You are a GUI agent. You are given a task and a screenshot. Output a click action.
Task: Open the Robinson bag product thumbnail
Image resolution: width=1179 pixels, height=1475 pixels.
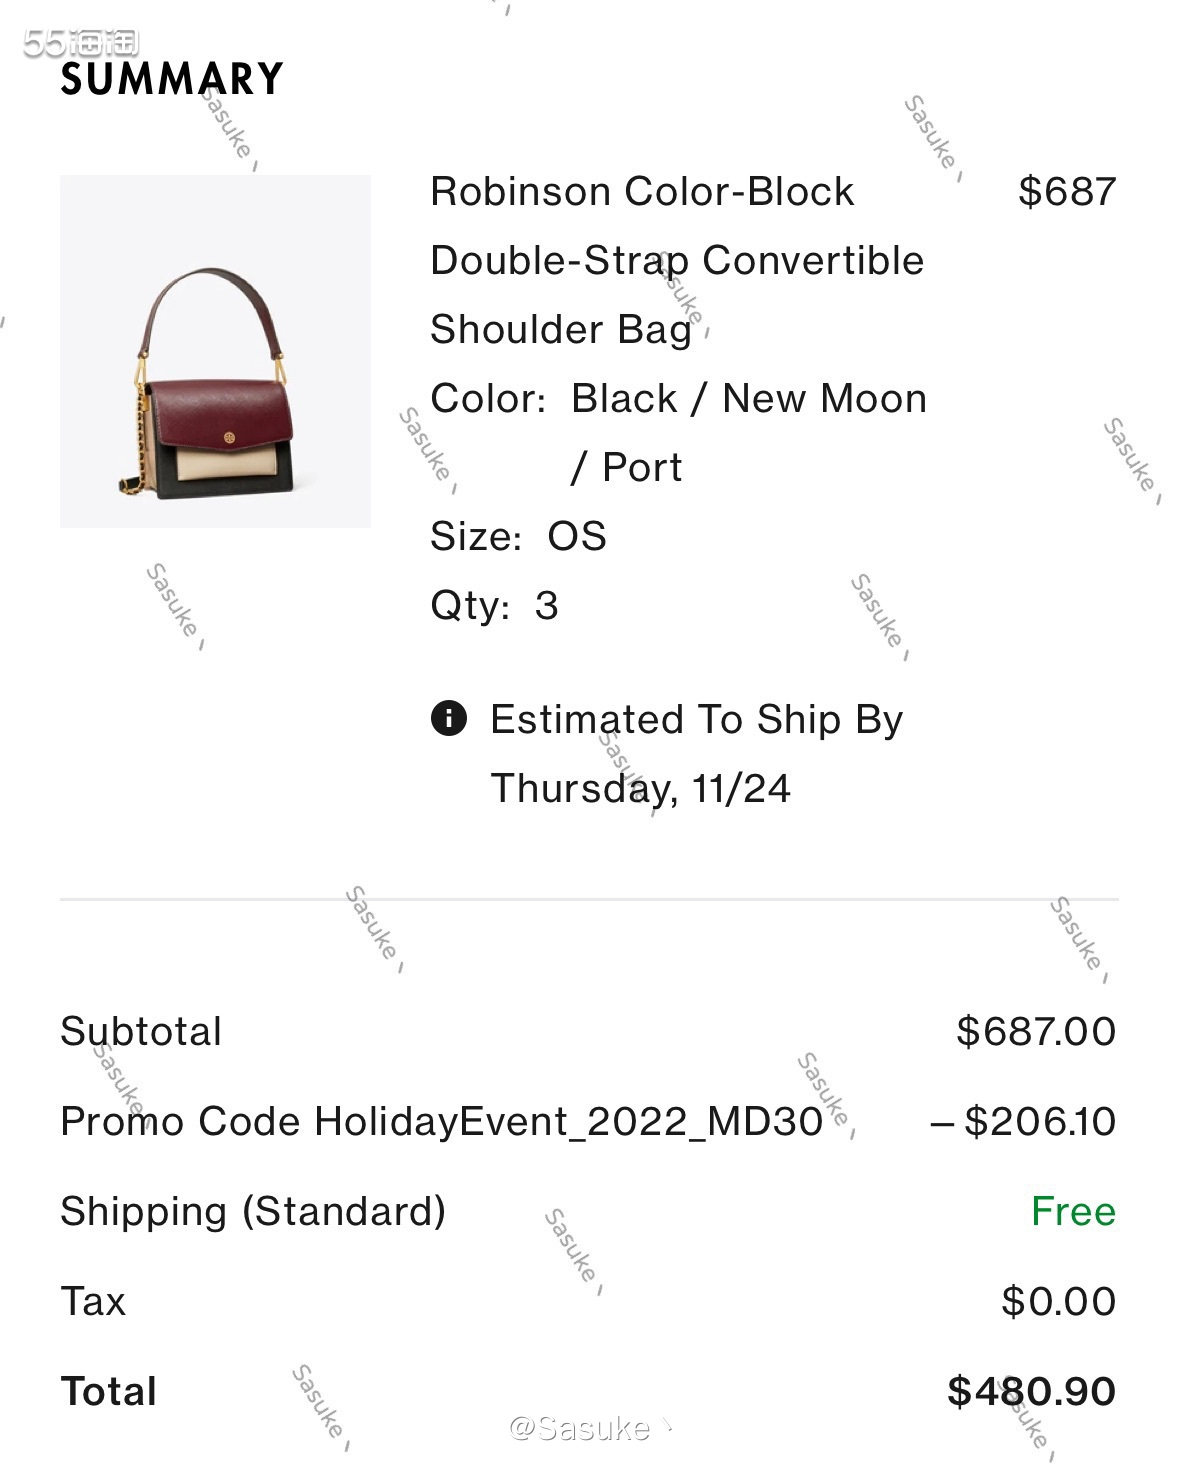[215, 351]
